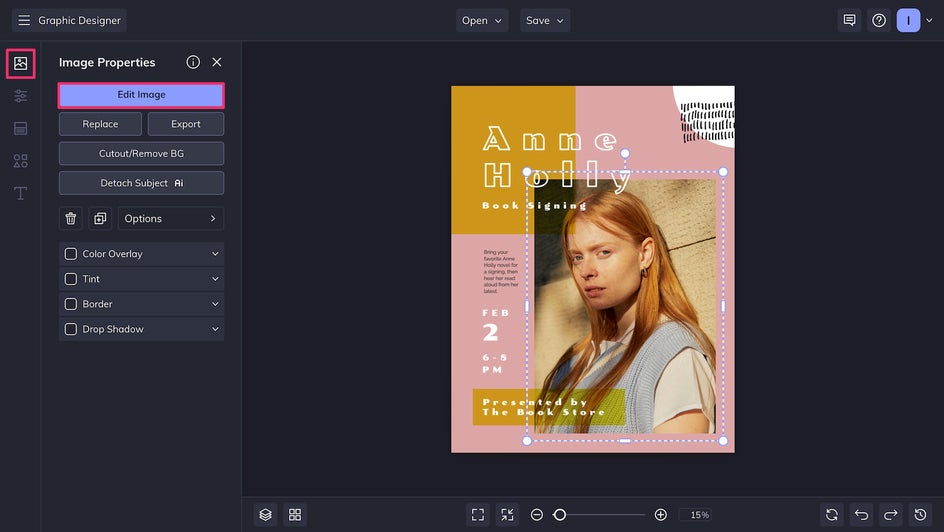The width and height of the screenshot is (944, 532).
Task: Open the Save dropdown menu
Action: point(545,20)
